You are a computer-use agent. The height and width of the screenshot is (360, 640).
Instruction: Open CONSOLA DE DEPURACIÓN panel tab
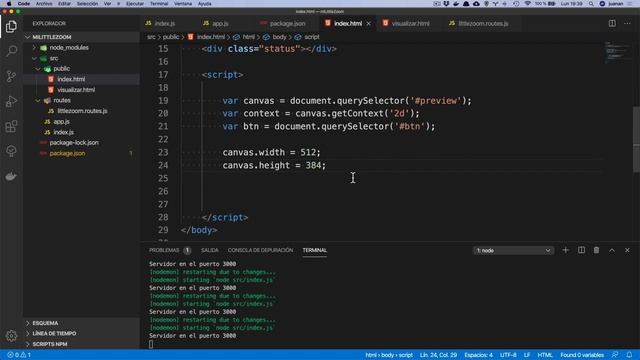(x=260, y=250)
